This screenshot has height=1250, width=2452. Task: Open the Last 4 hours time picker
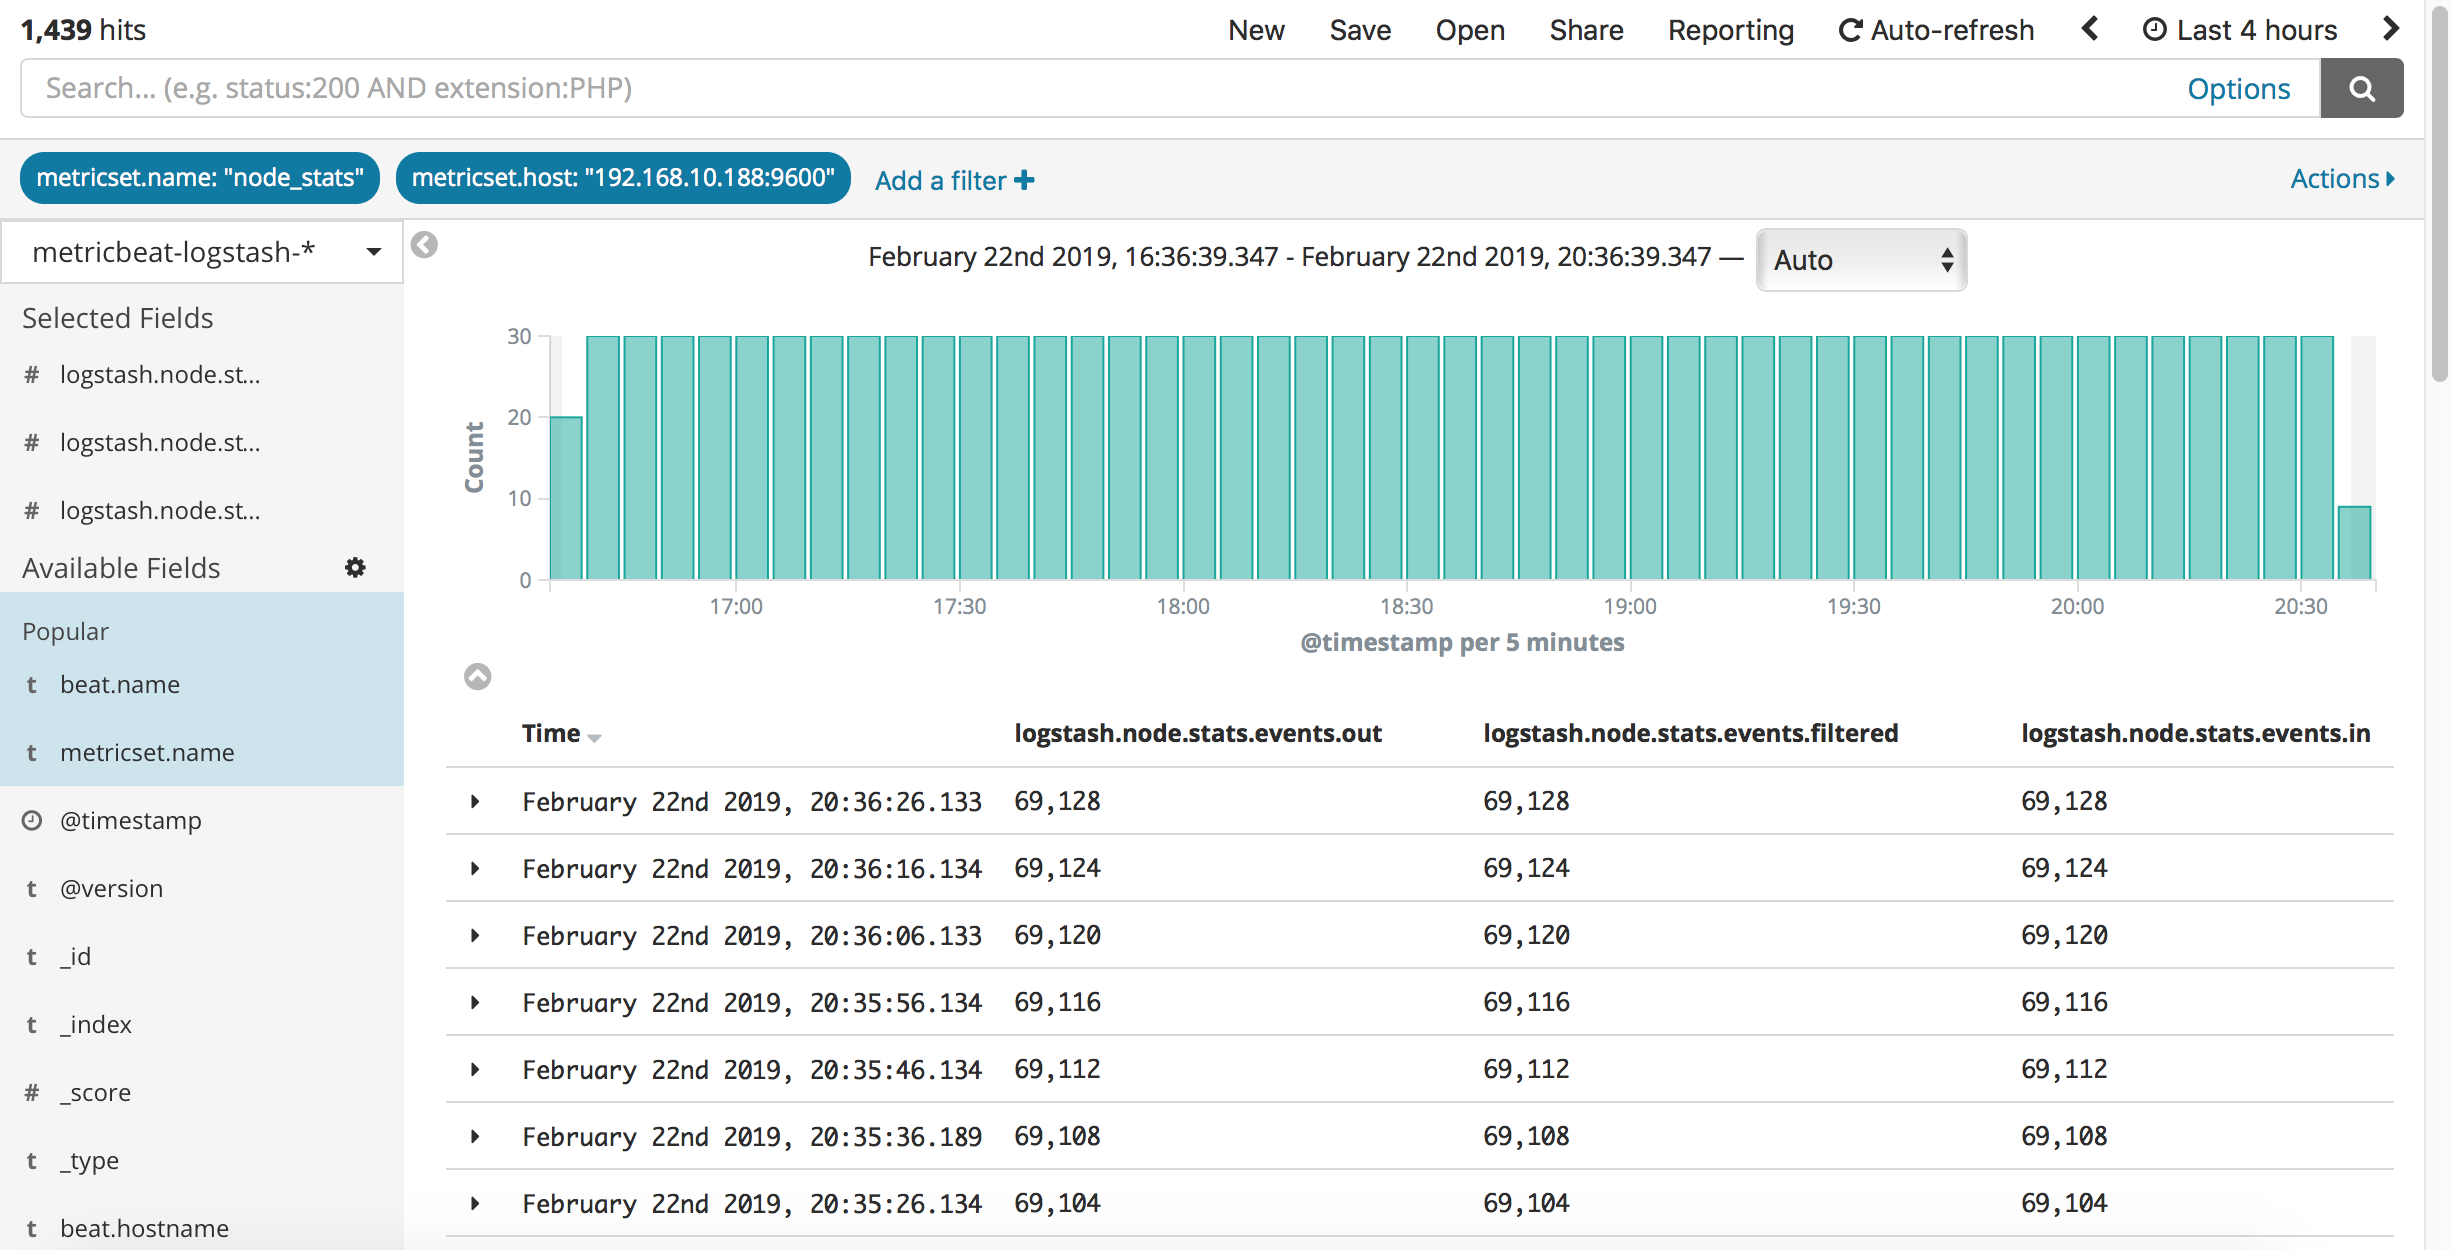click(x=2240, y=30)
